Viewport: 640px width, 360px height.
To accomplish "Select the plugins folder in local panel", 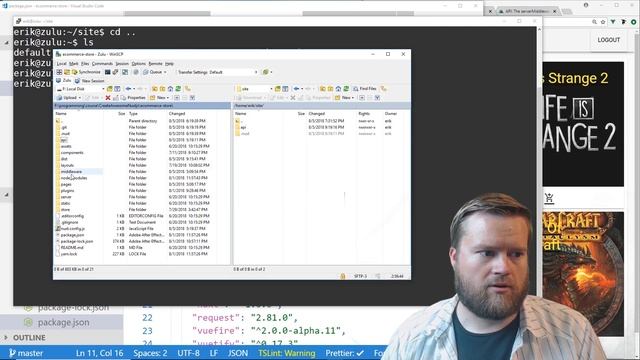I will [x=67, y=191].
